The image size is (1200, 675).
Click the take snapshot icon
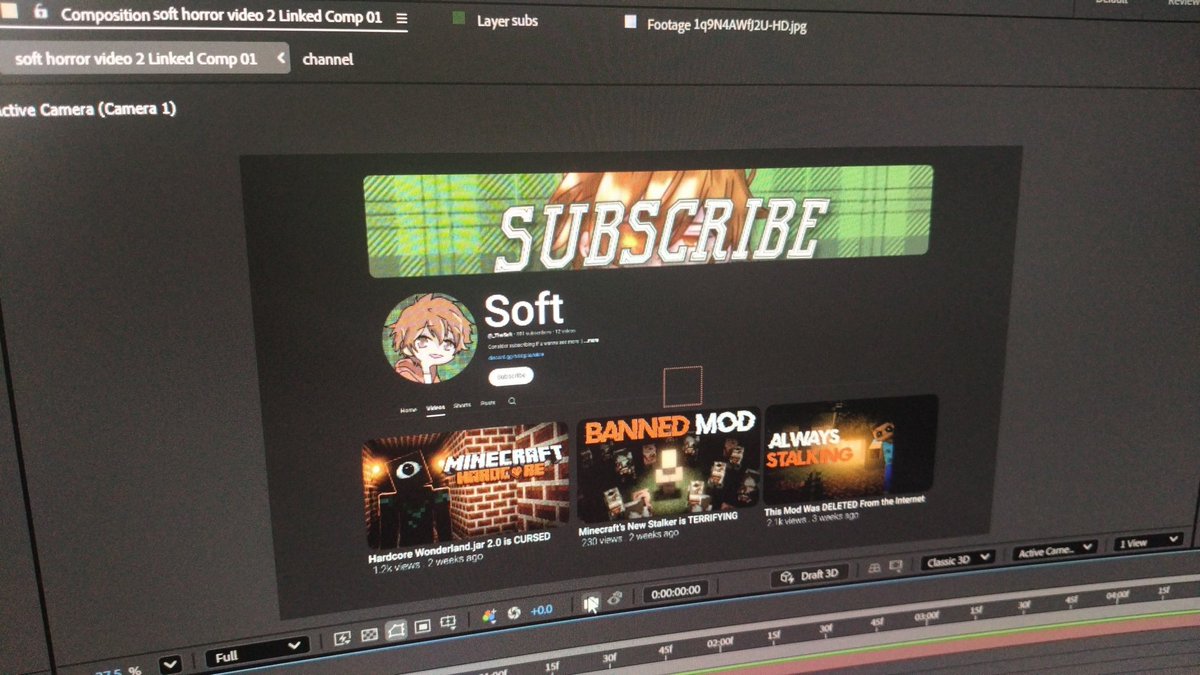pos(590,603)
